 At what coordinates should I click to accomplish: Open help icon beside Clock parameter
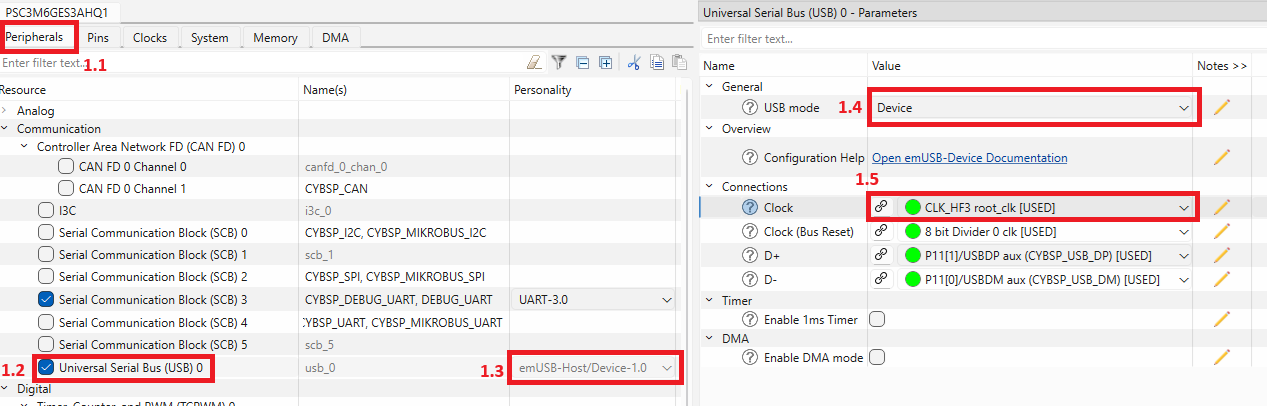coord(750,207)
